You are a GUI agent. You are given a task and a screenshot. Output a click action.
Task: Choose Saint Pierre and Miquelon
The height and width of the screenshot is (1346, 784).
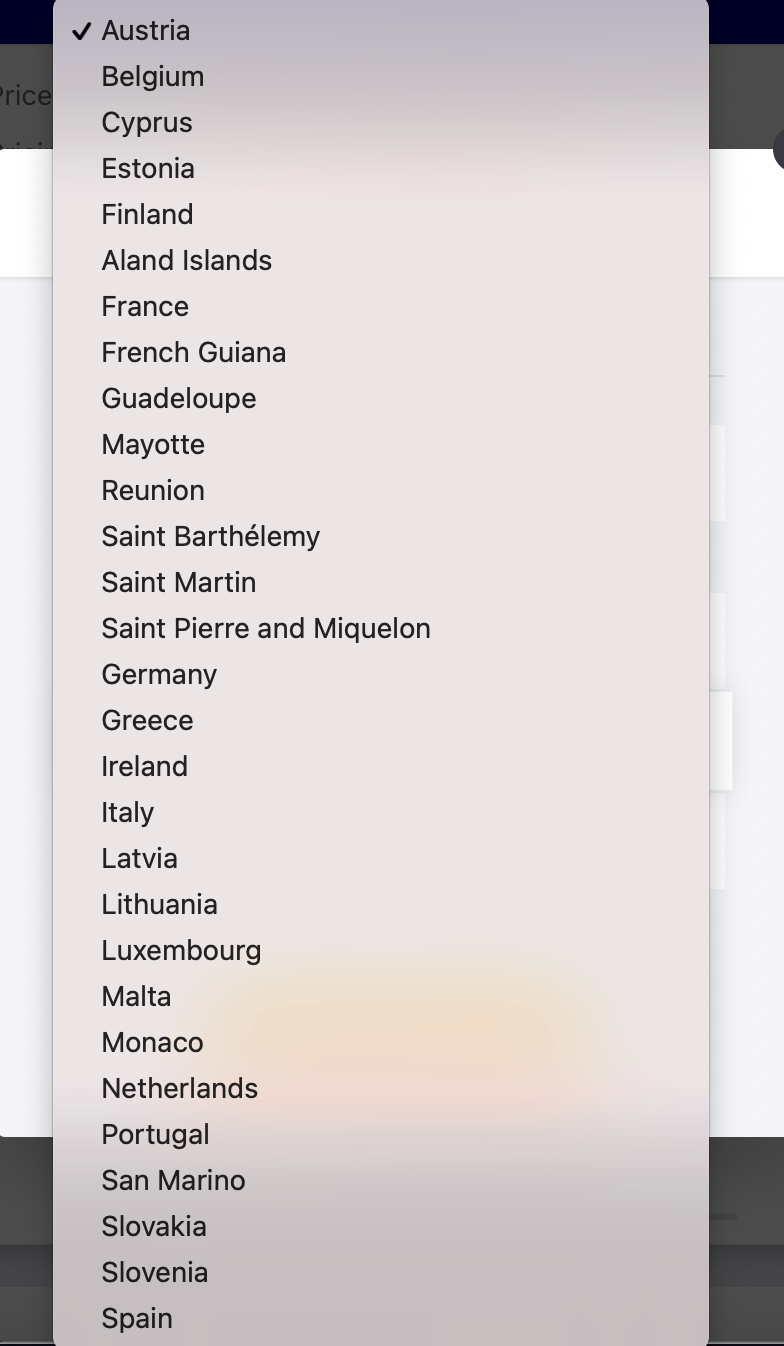(x=266, y=629)
